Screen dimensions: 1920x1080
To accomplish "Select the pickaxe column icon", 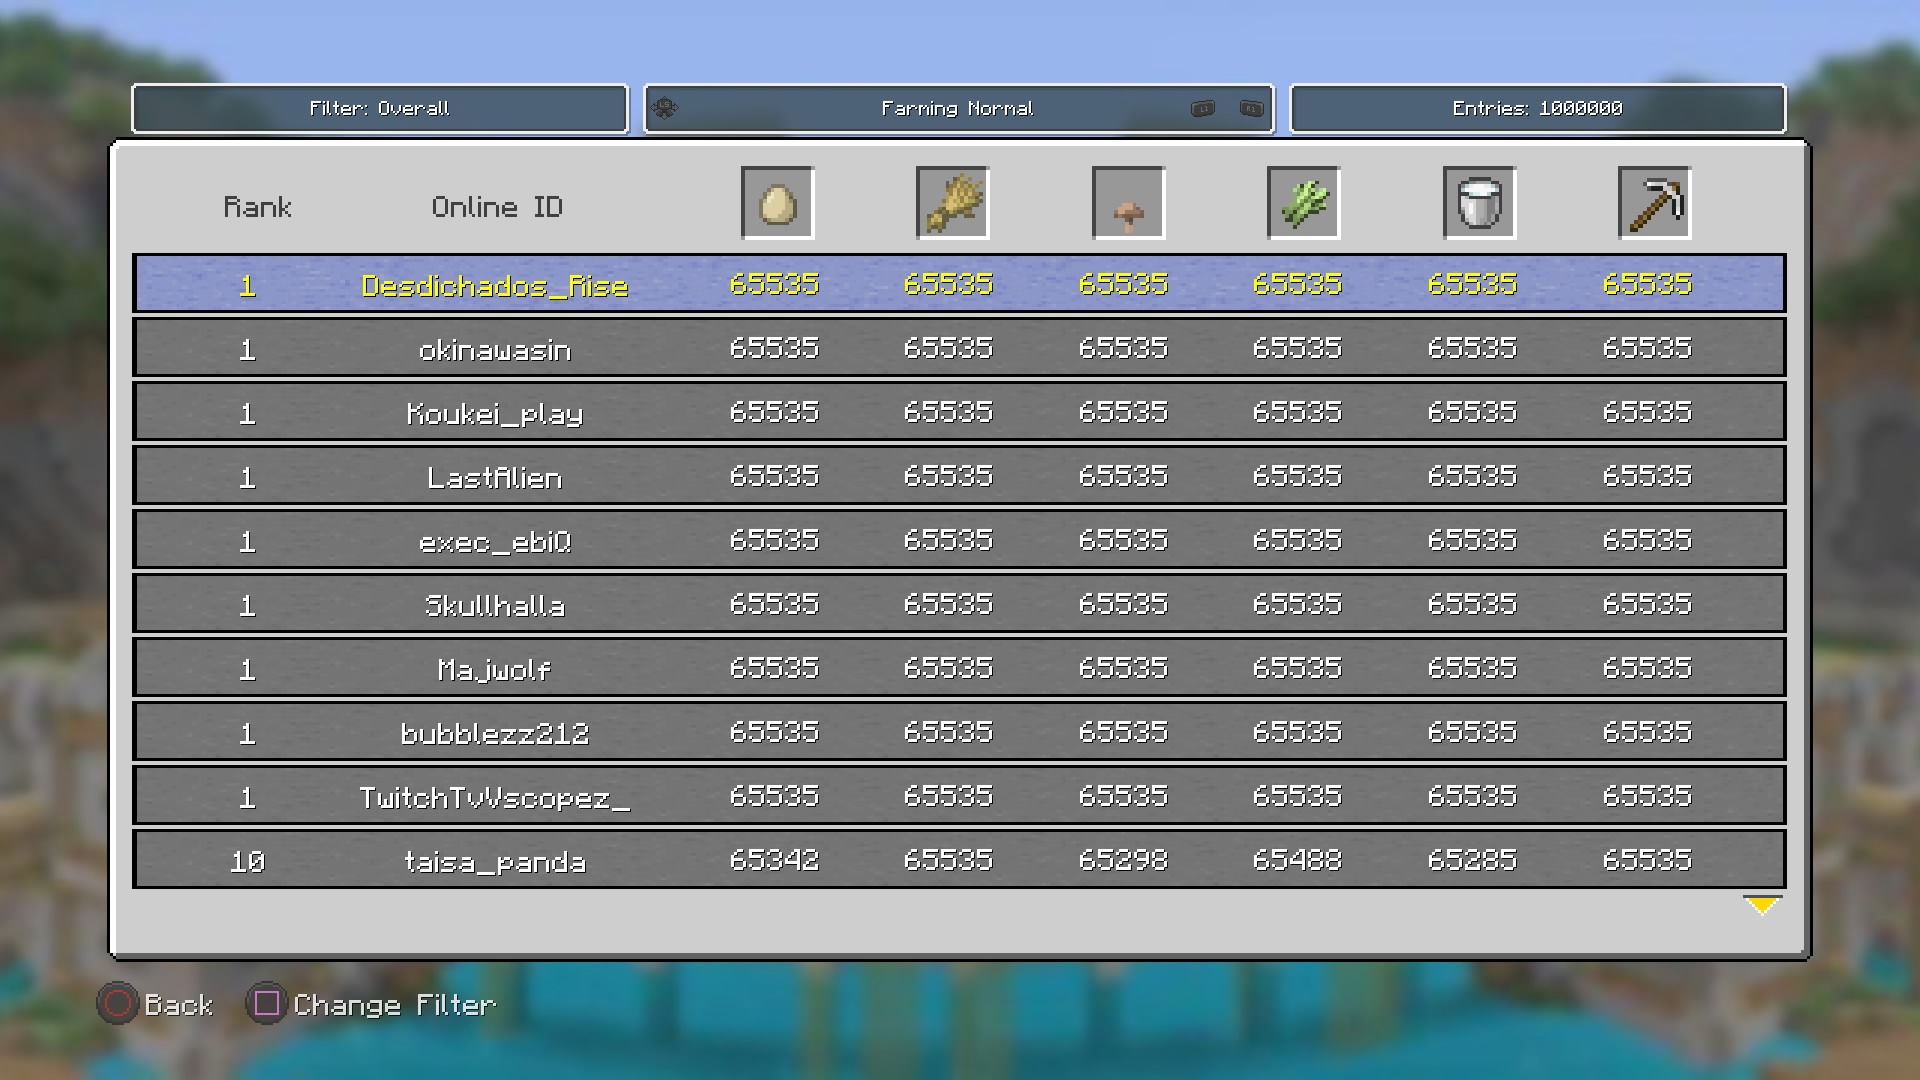I will click(1655, 203).
